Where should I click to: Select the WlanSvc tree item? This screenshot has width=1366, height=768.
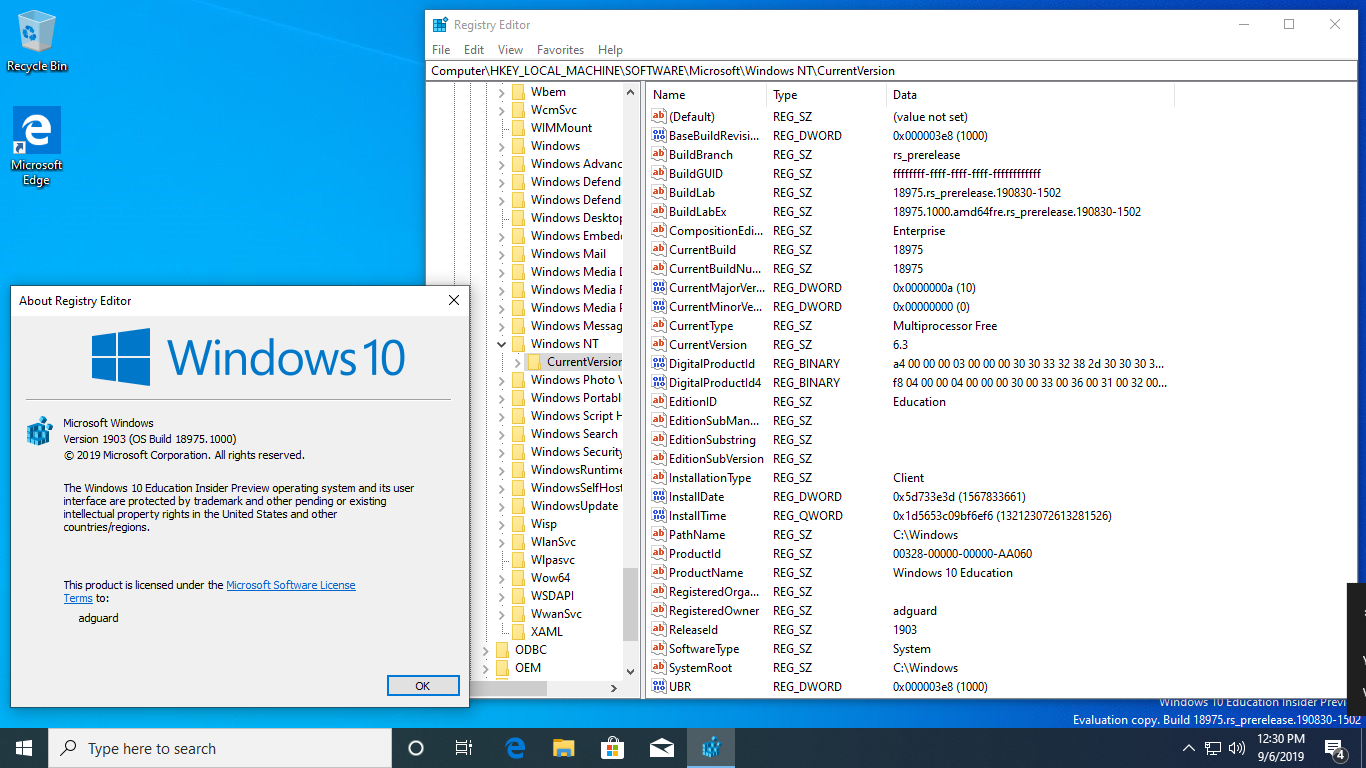click(x=554, y=541)
